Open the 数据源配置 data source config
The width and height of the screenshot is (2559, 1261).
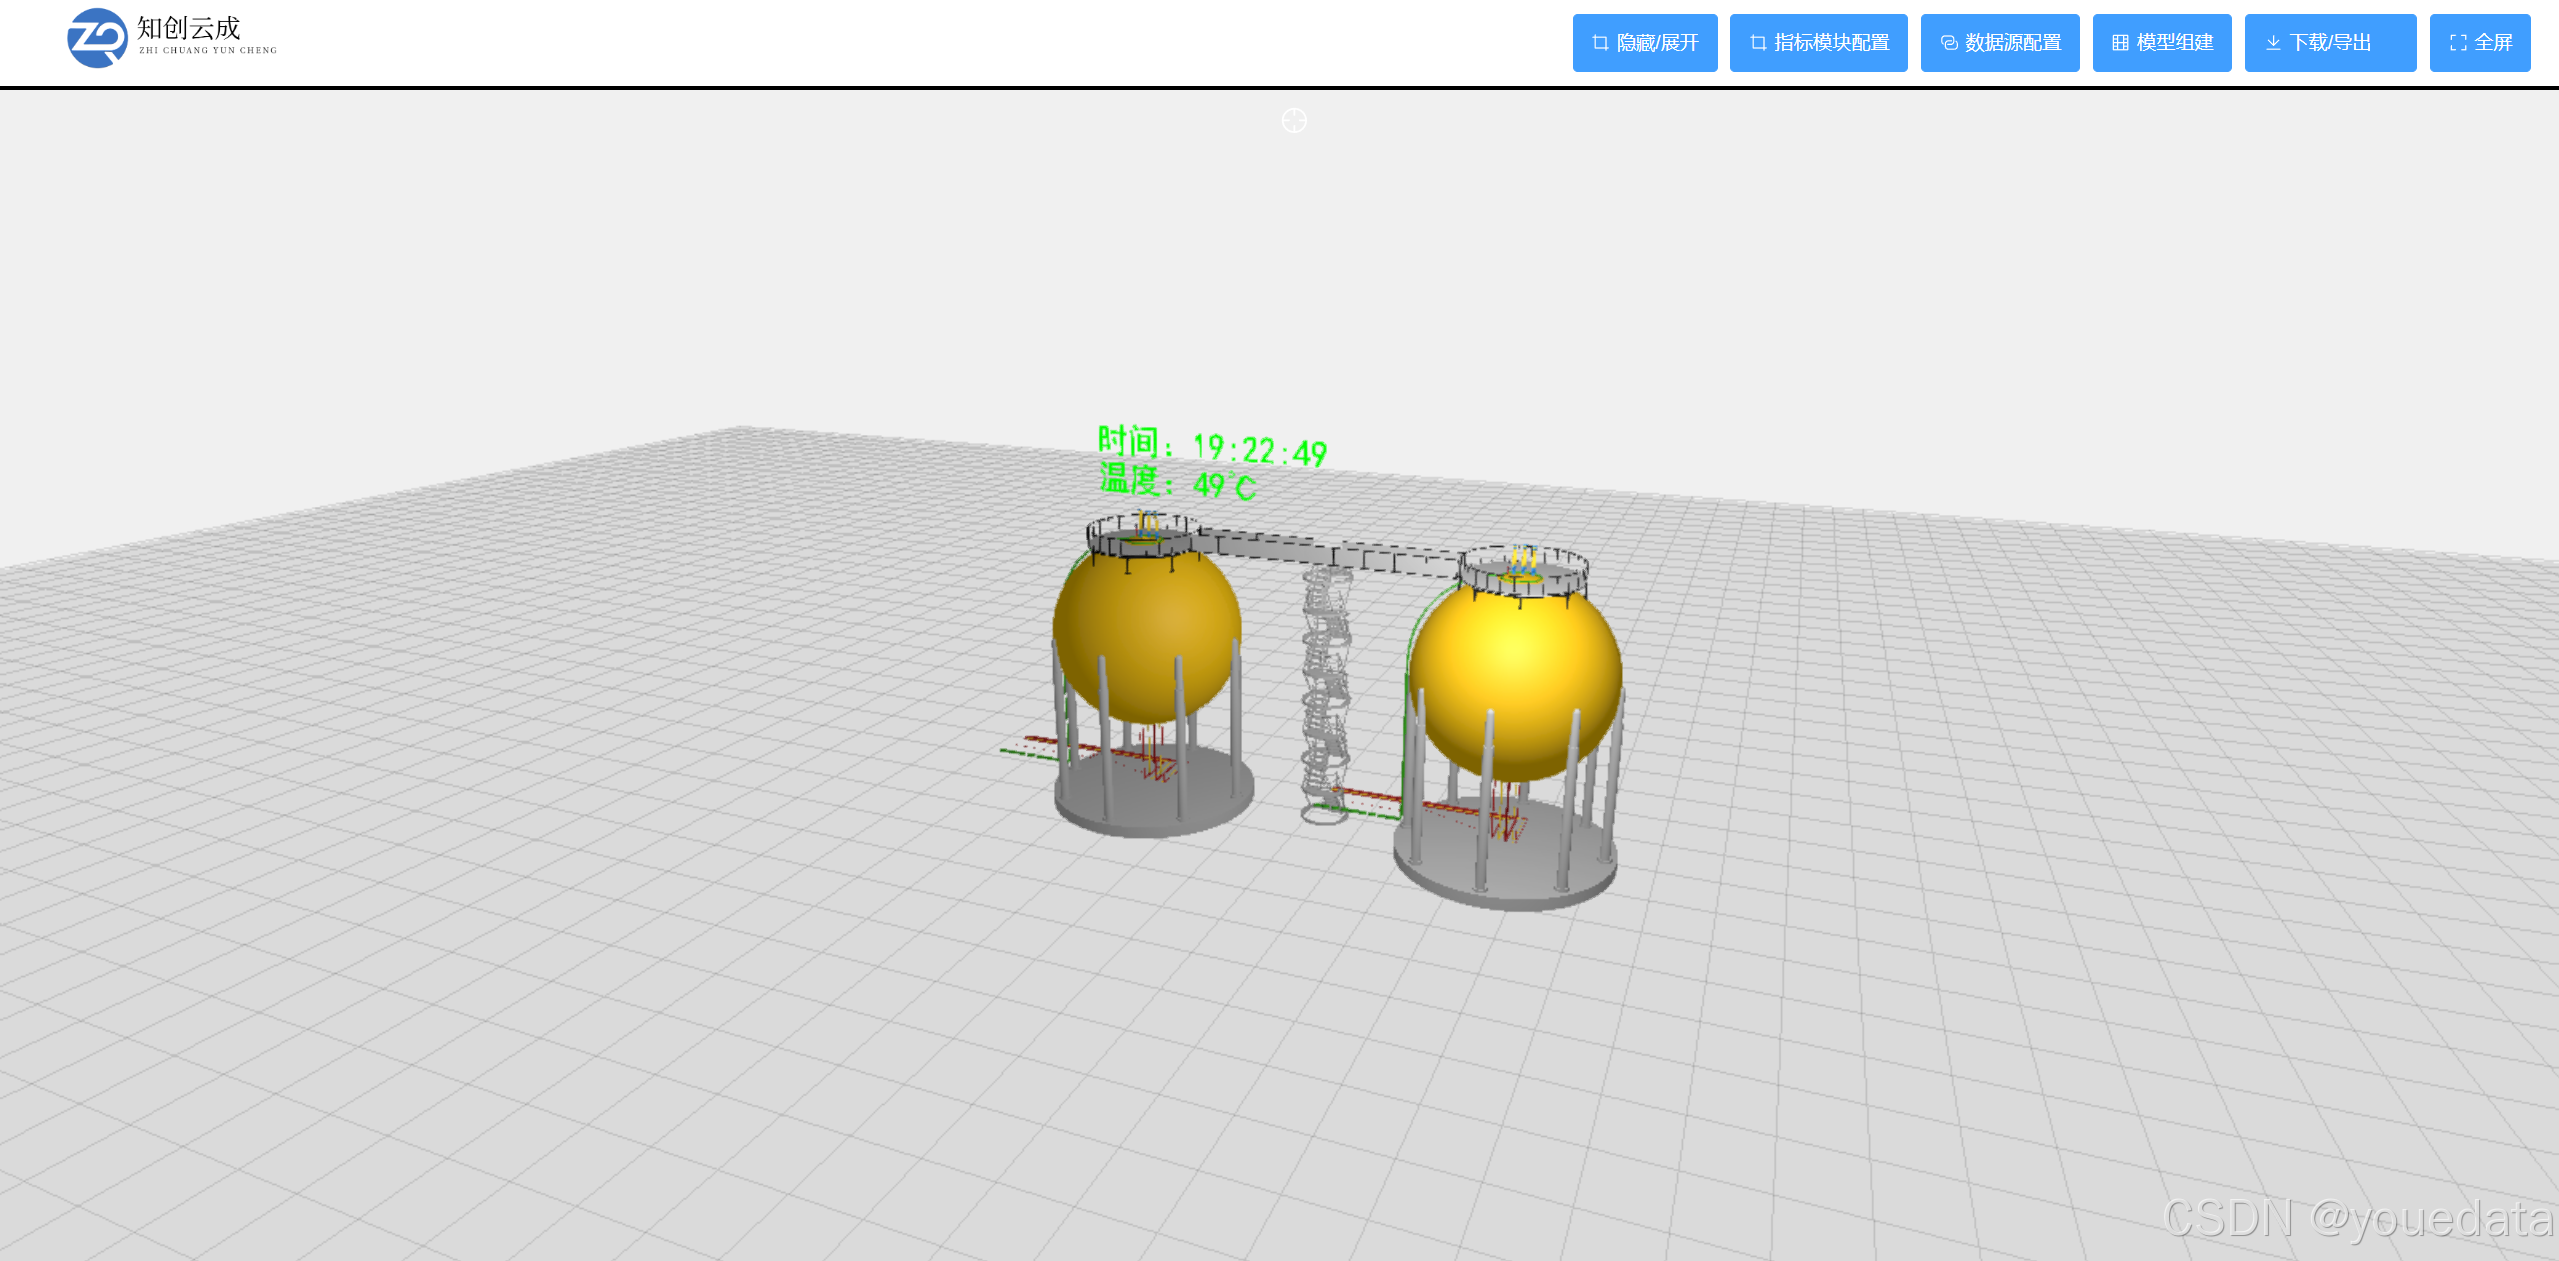tap(2013, 43)
